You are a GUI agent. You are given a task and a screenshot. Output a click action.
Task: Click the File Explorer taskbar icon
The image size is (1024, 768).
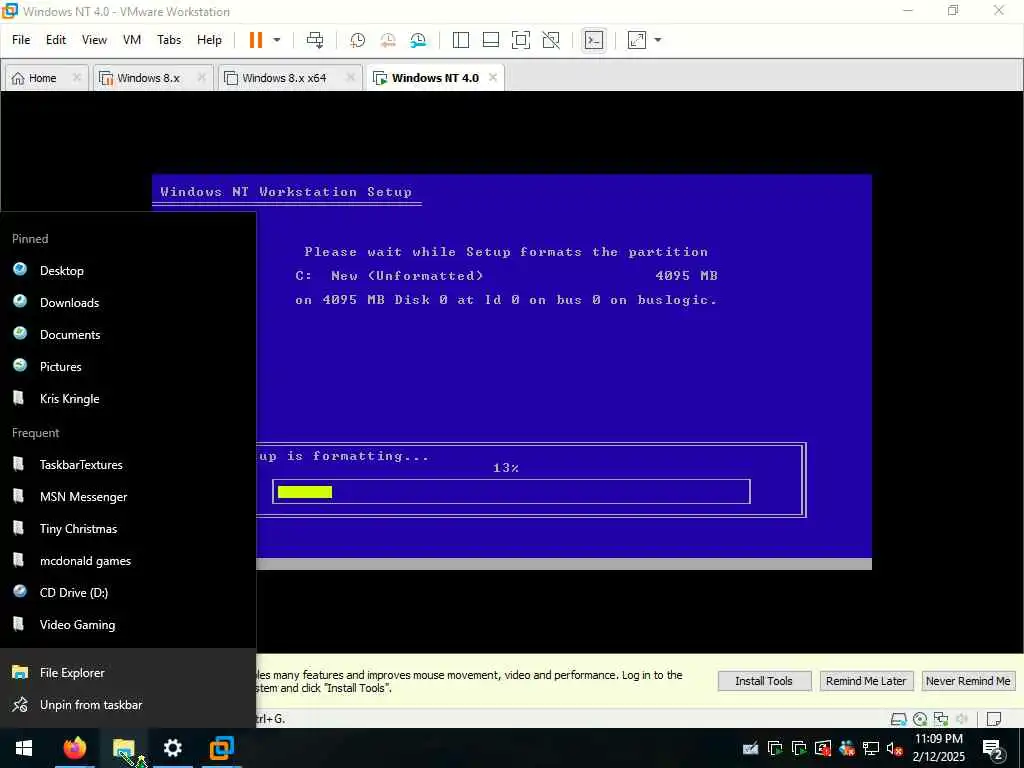[x=123, y=748]
